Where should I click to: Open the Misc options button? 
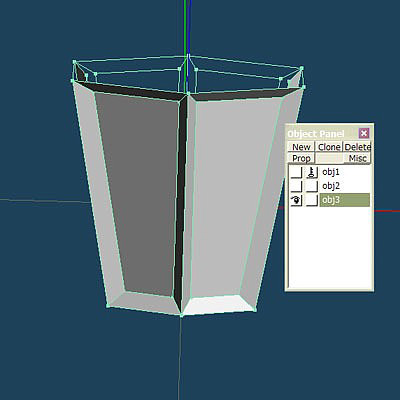[357, 158]
